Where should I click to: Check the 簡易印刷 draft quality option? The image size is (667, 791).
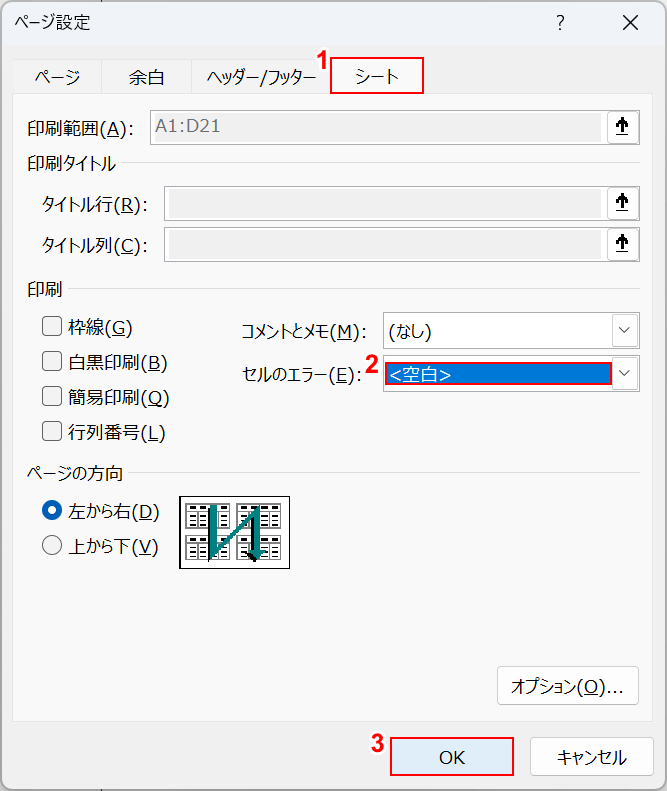52,397
